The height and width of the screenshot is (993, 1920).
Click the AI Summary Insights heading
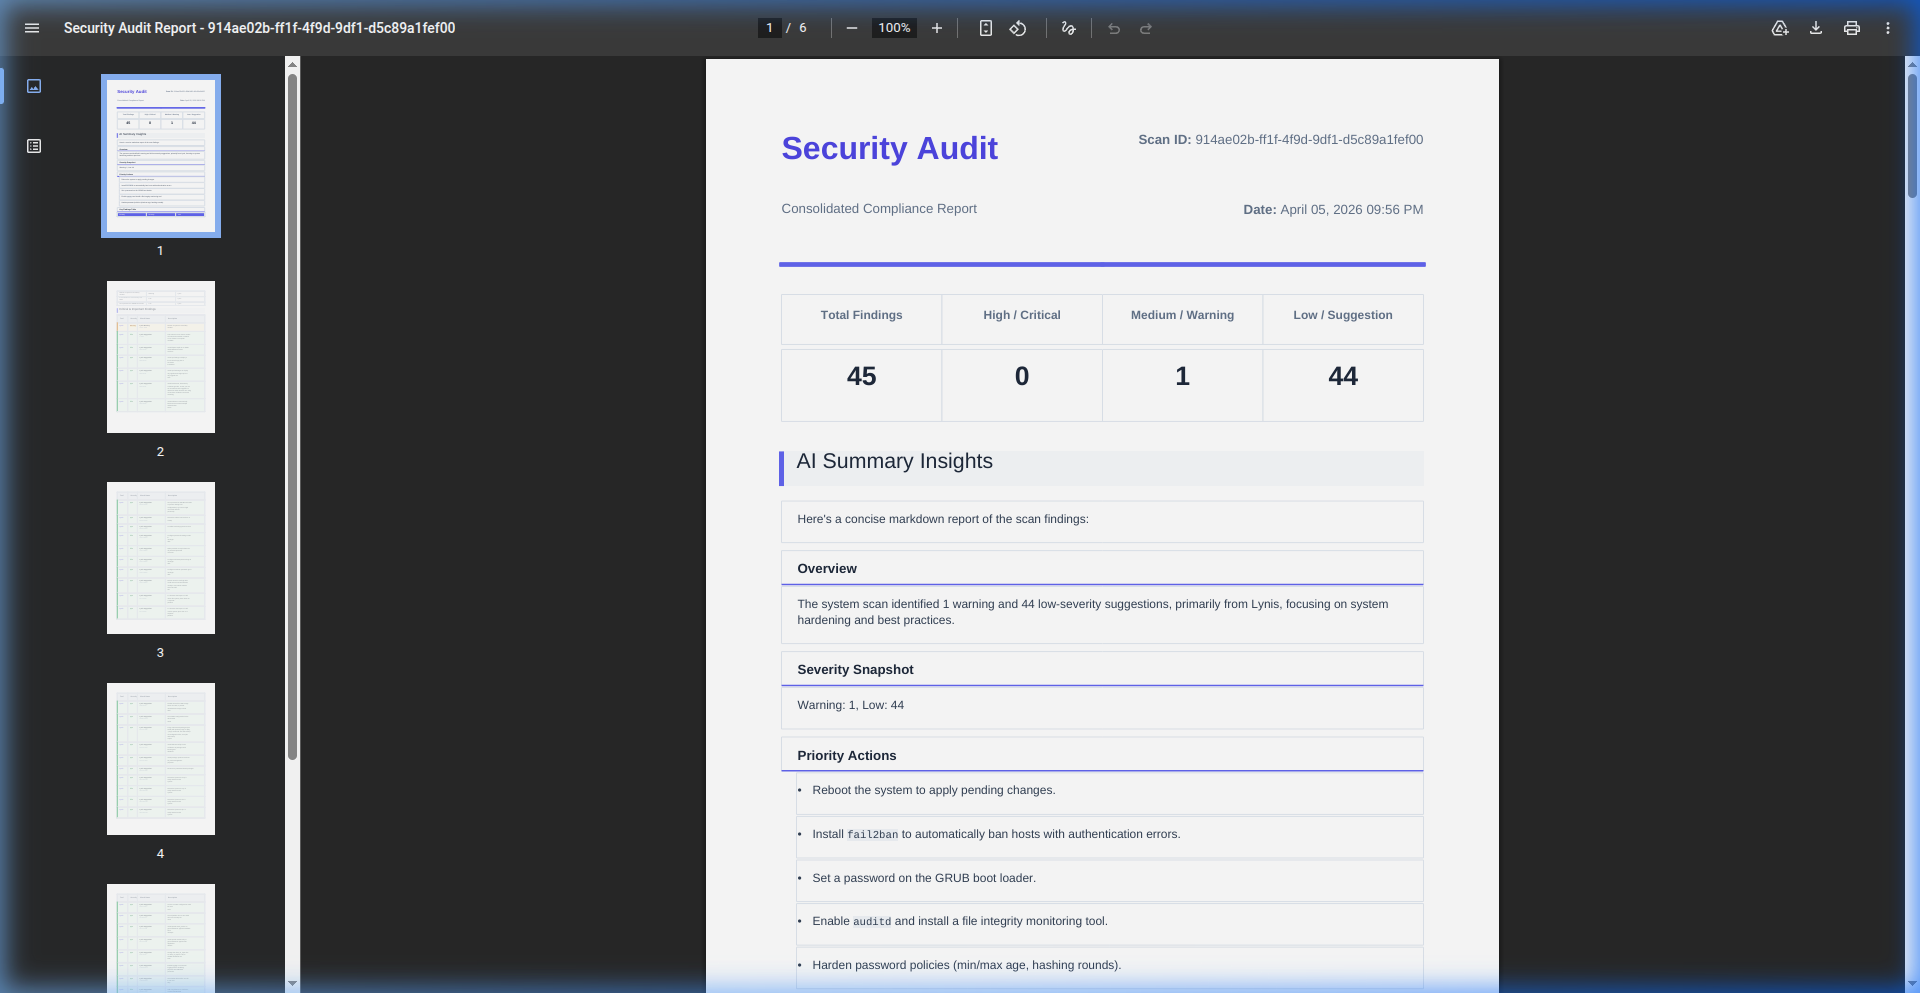(894, 461)
